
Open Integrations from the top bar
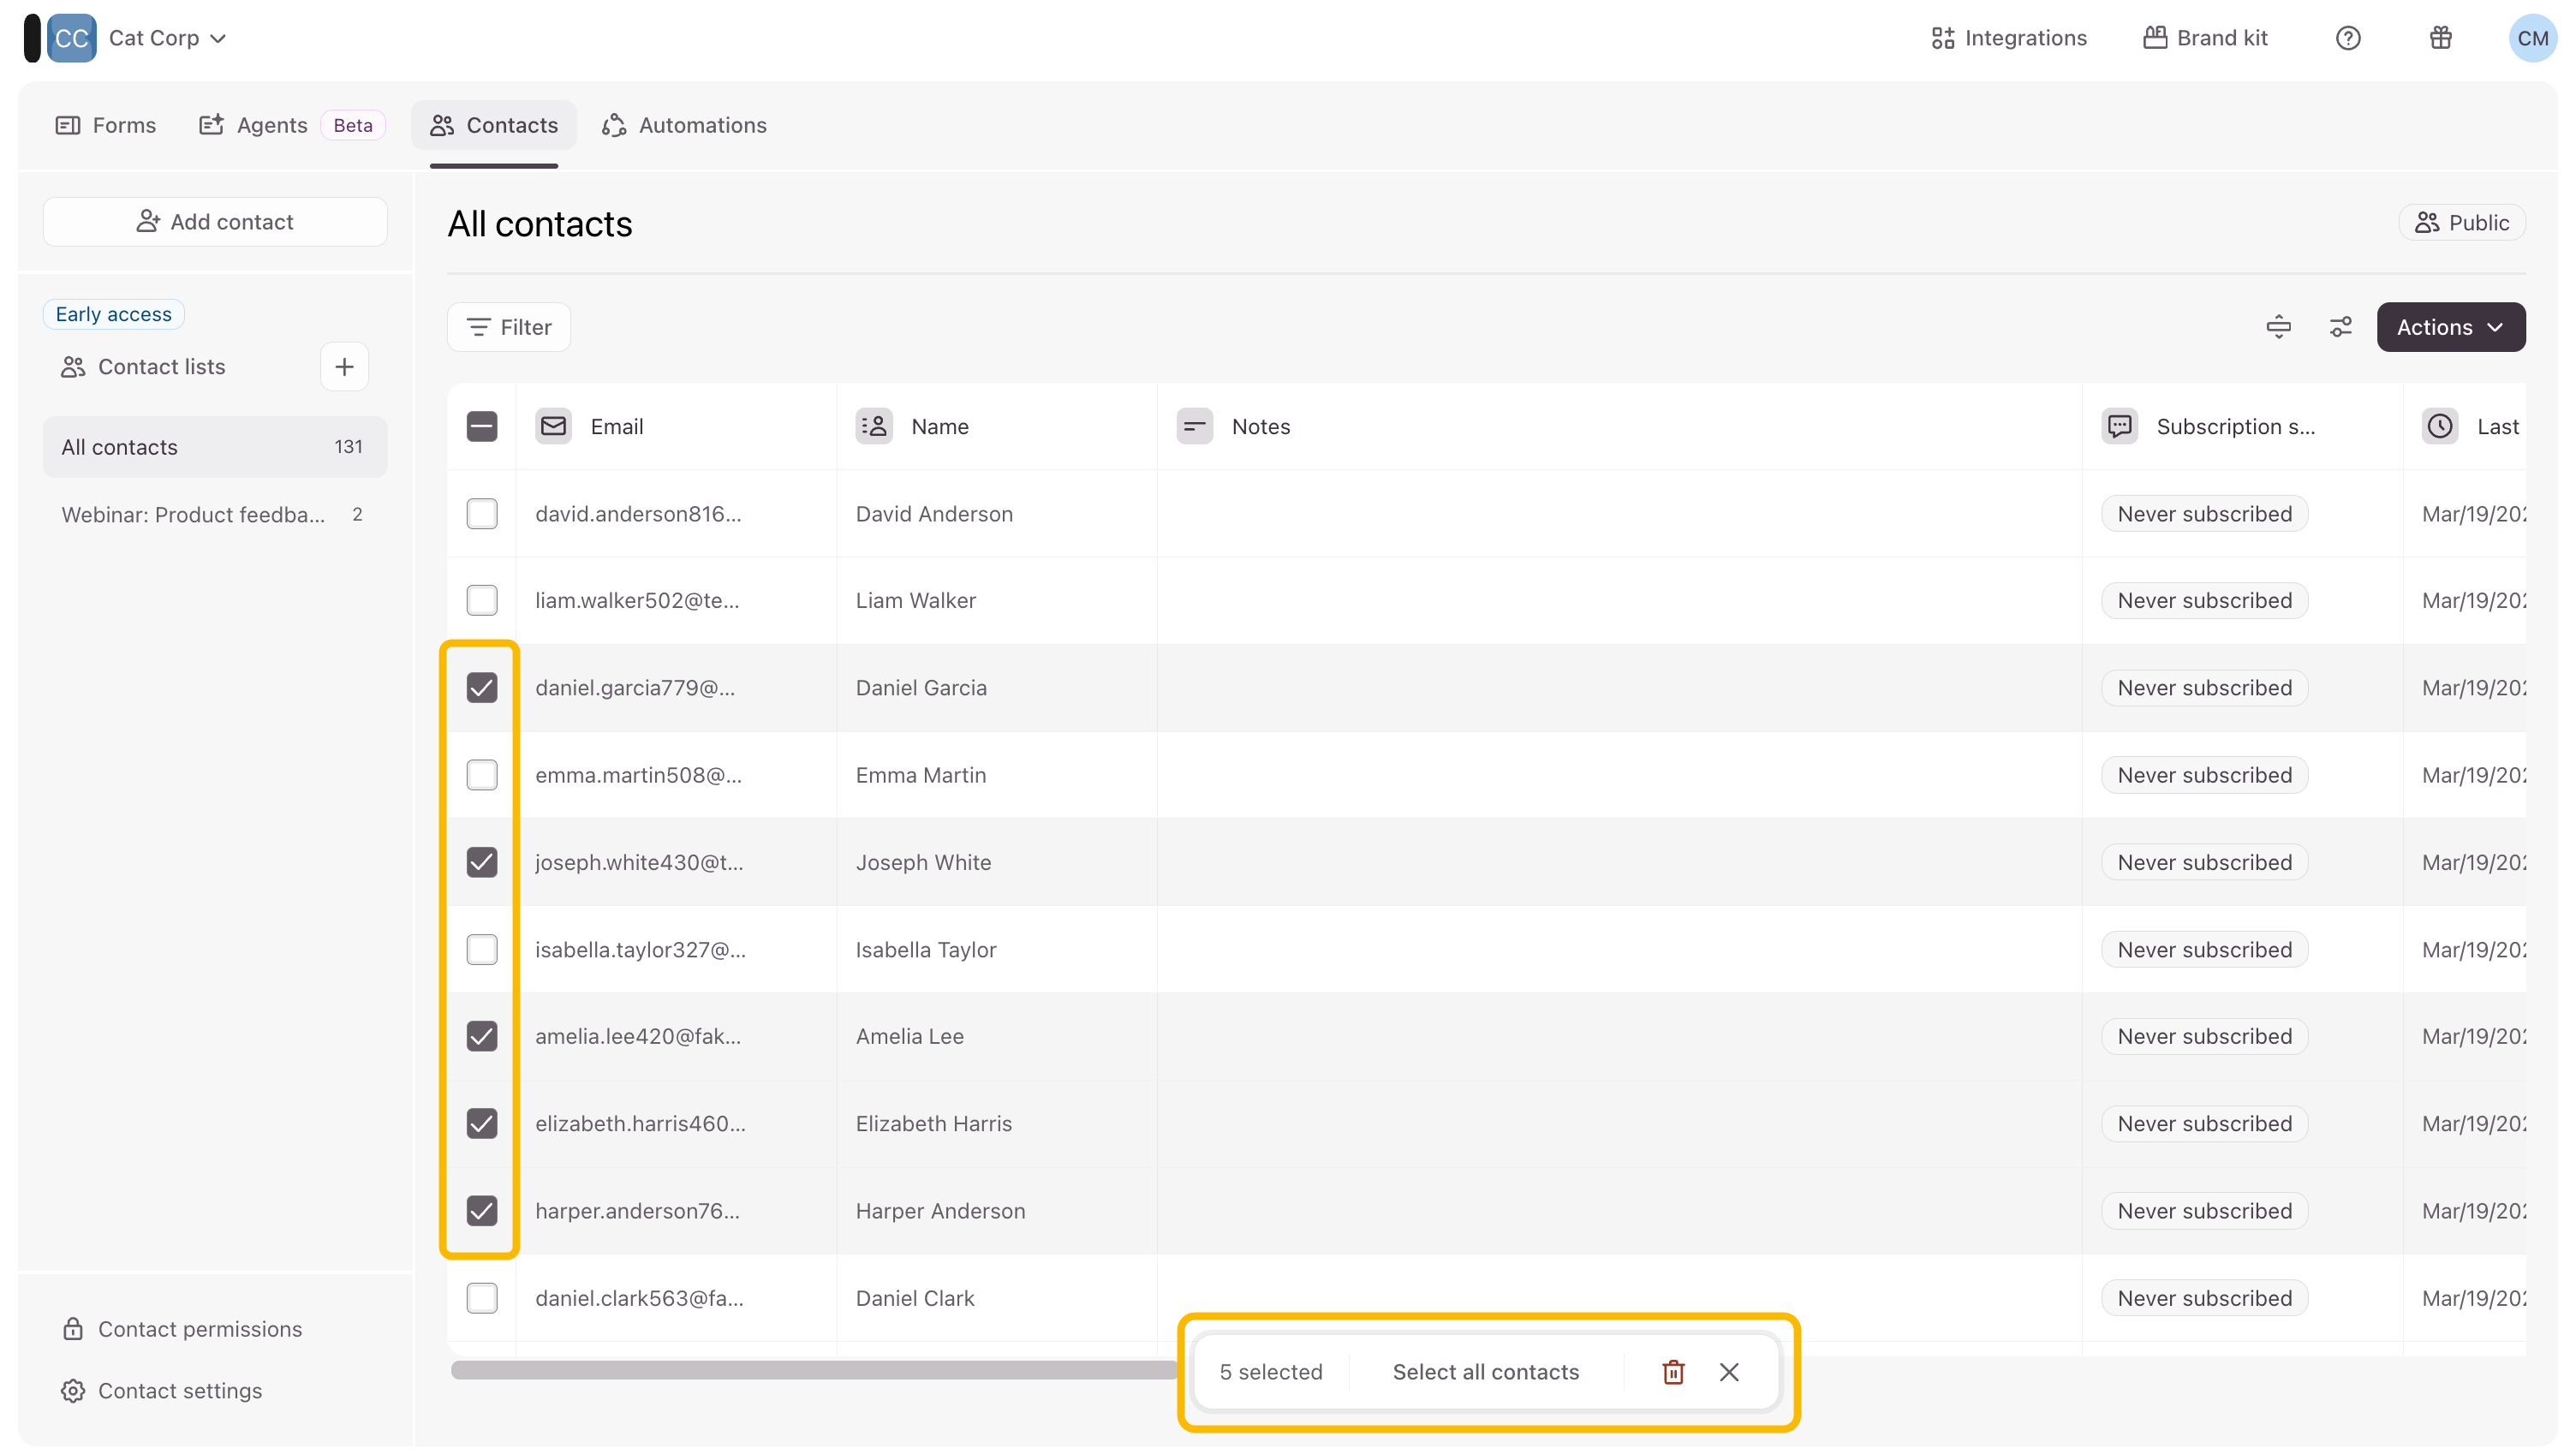[2009, 38]
